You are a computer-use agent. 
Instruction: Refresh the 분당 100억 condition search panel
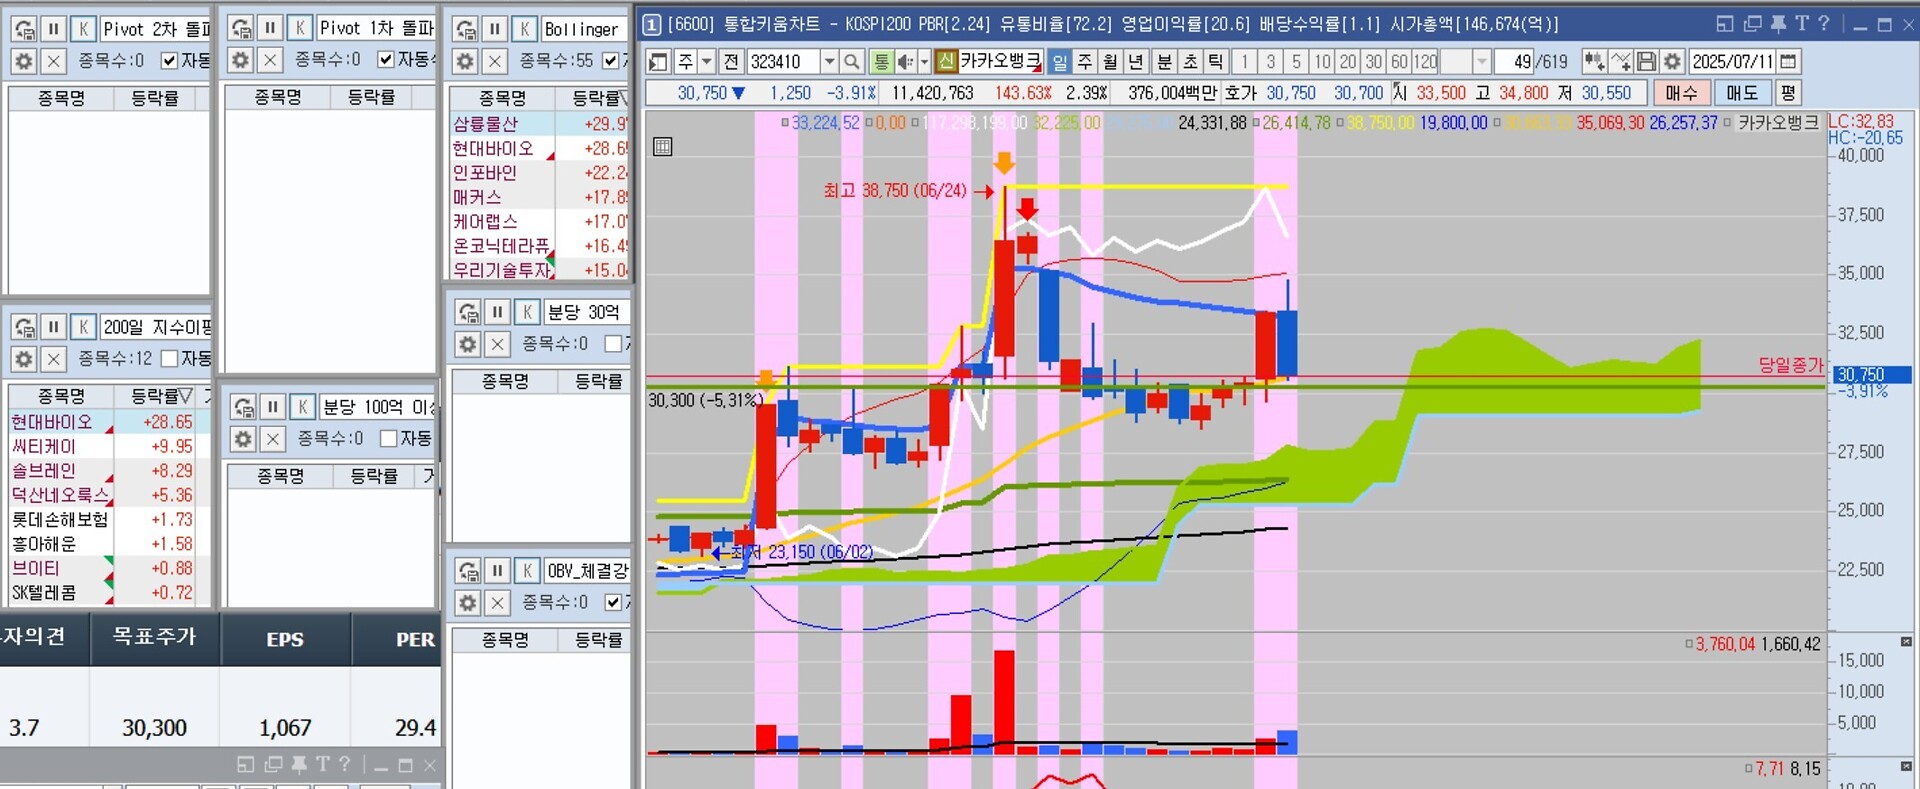243,407
